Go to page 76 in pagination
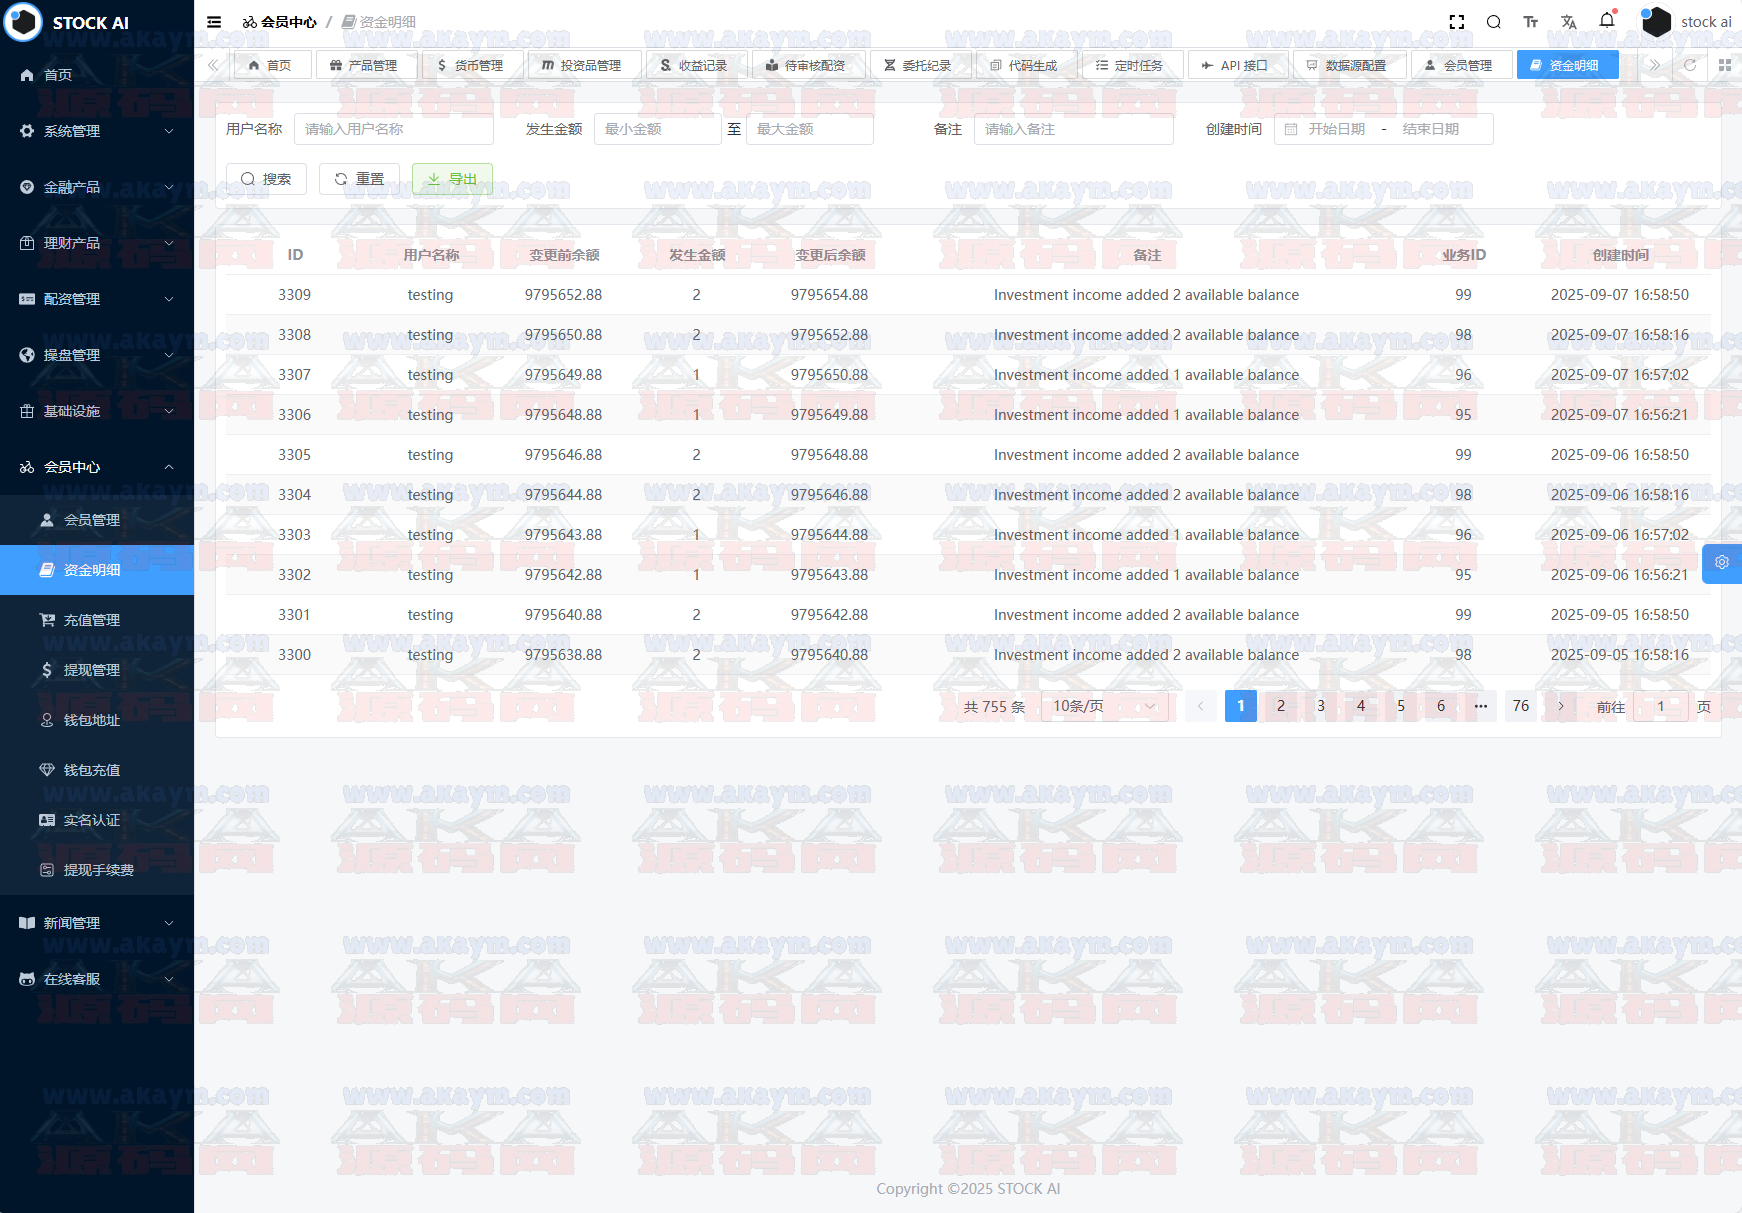The height and width of the screenshot is (1213, 1742). pos(1520,706)
